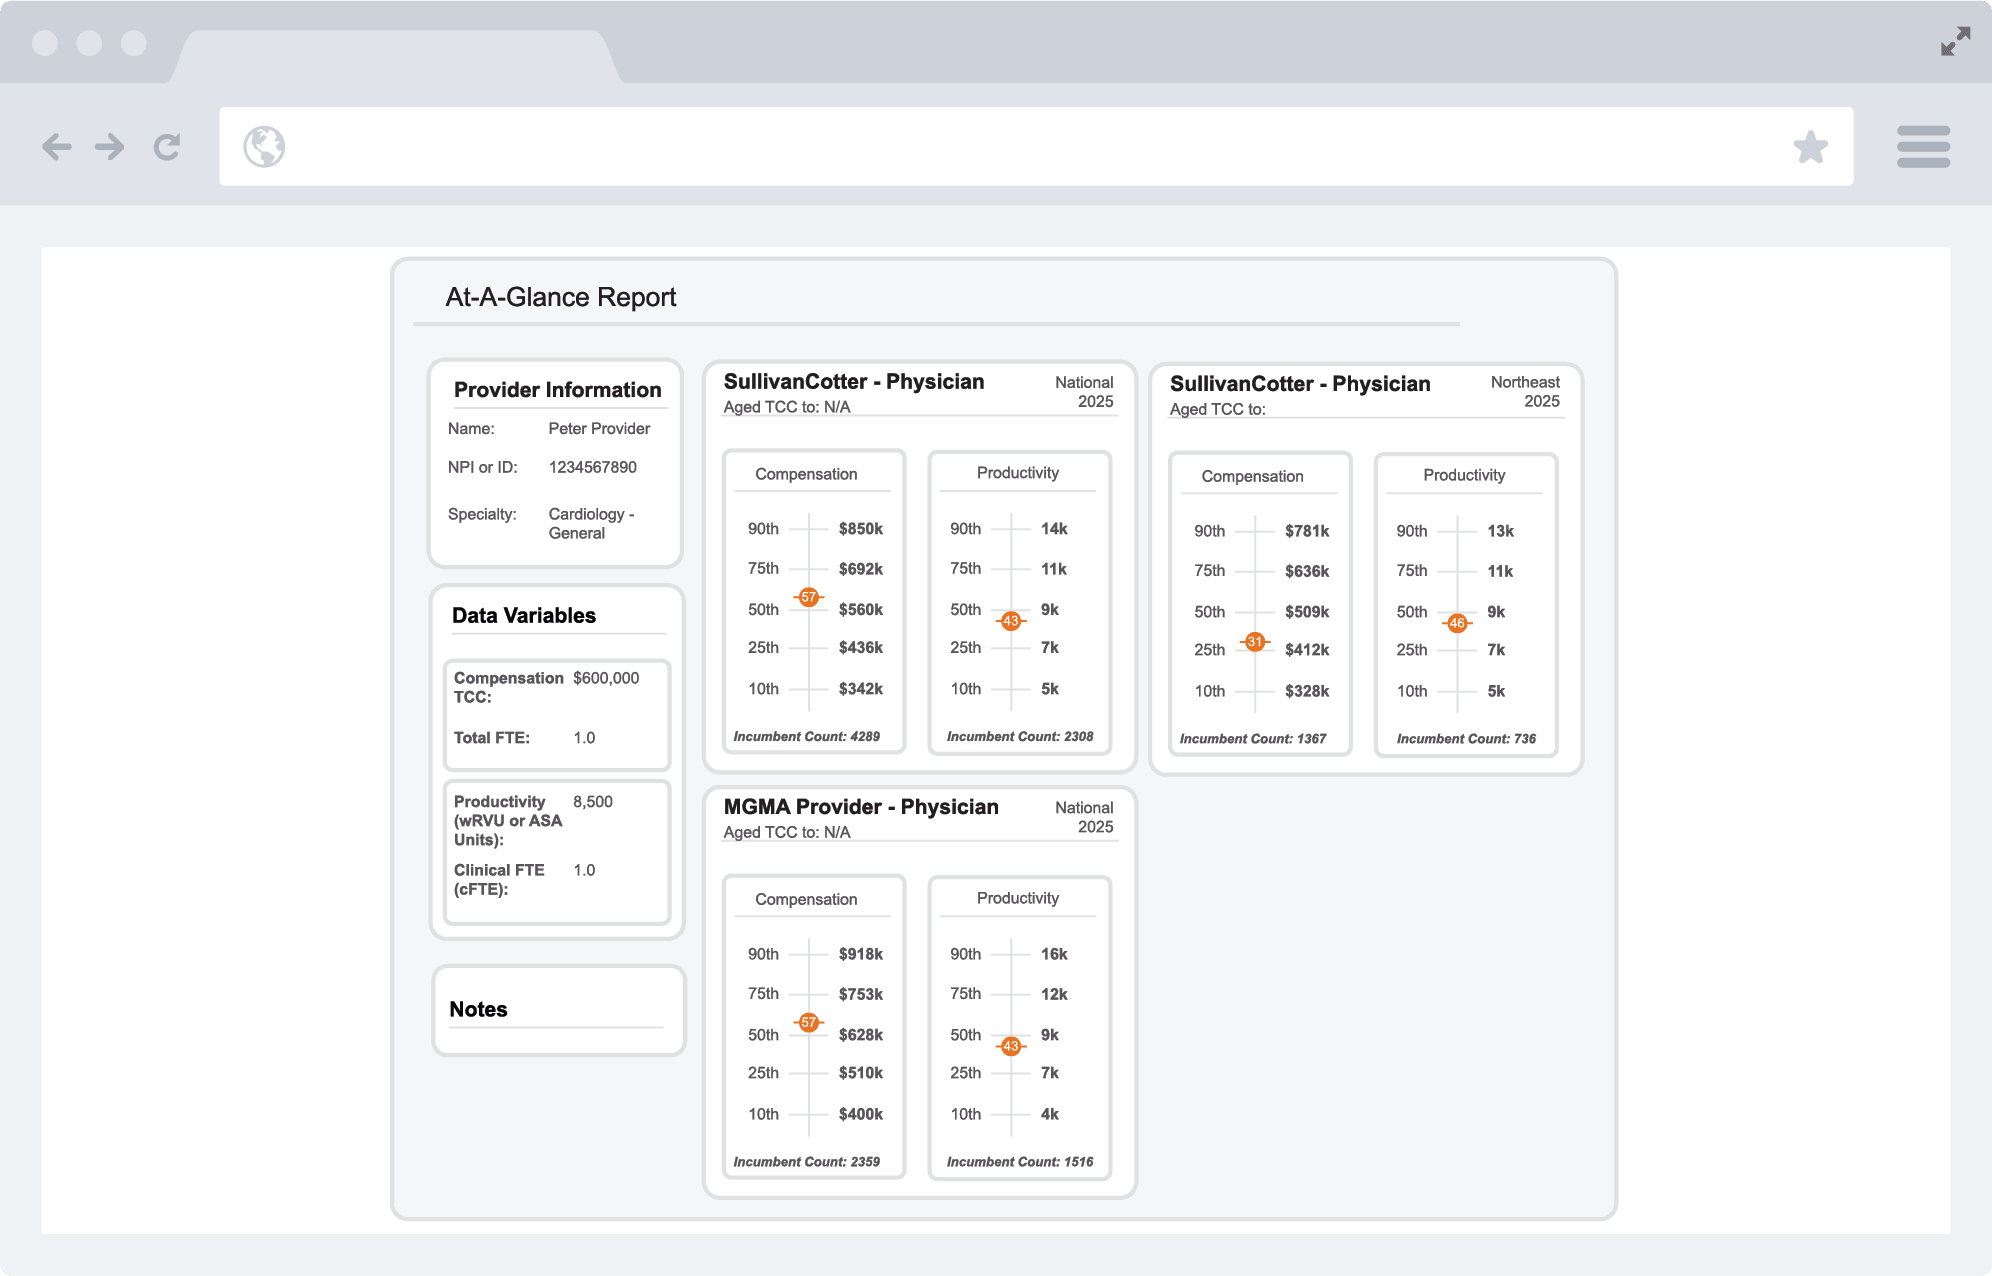Click Incumbent Count: 1367
Image resolution: width=1992 pixels, height=1276 pixels.
point(1252,738)
